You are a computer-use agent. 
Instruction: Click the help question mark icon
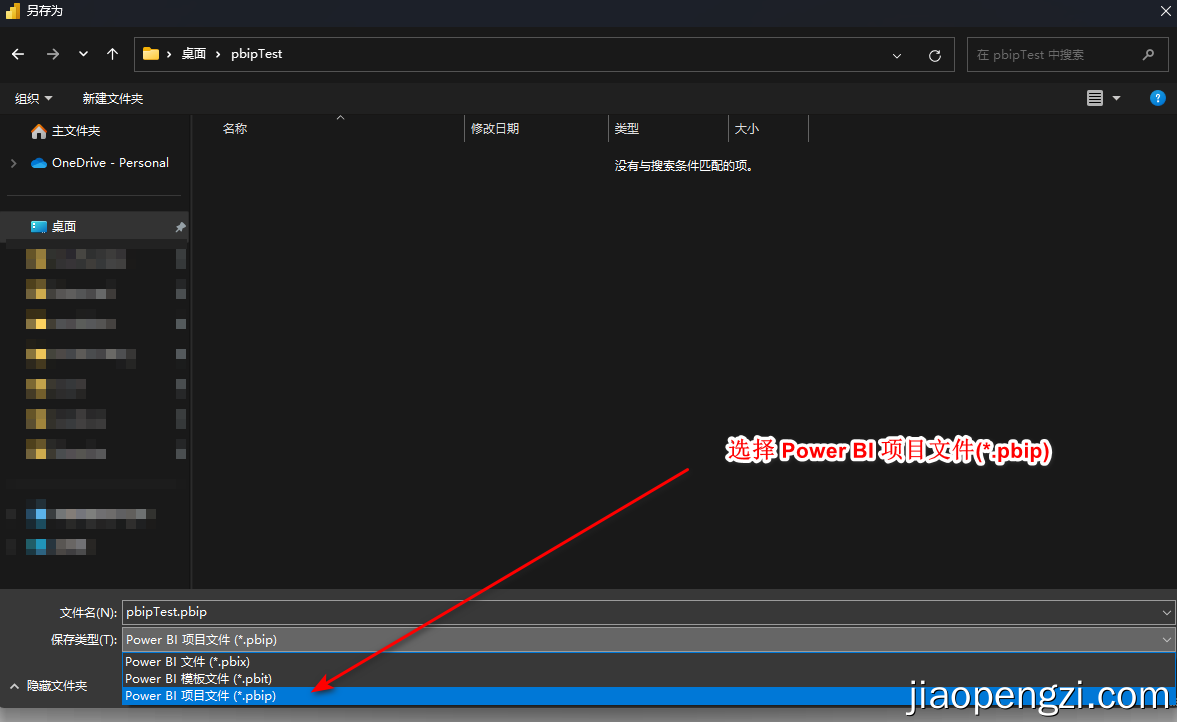coord(1157,98)
